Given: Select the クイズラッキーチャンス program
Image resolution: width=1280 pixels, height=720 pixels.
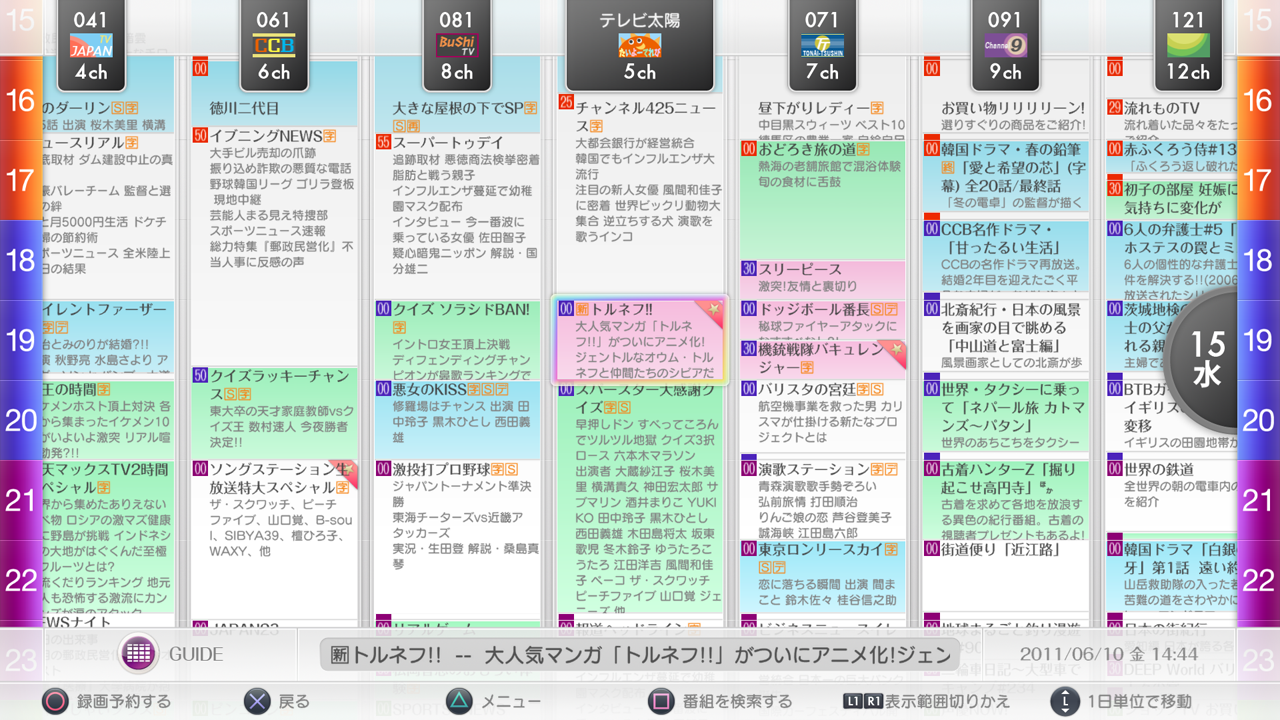Looking at the screenshot, I should point(274,413).
